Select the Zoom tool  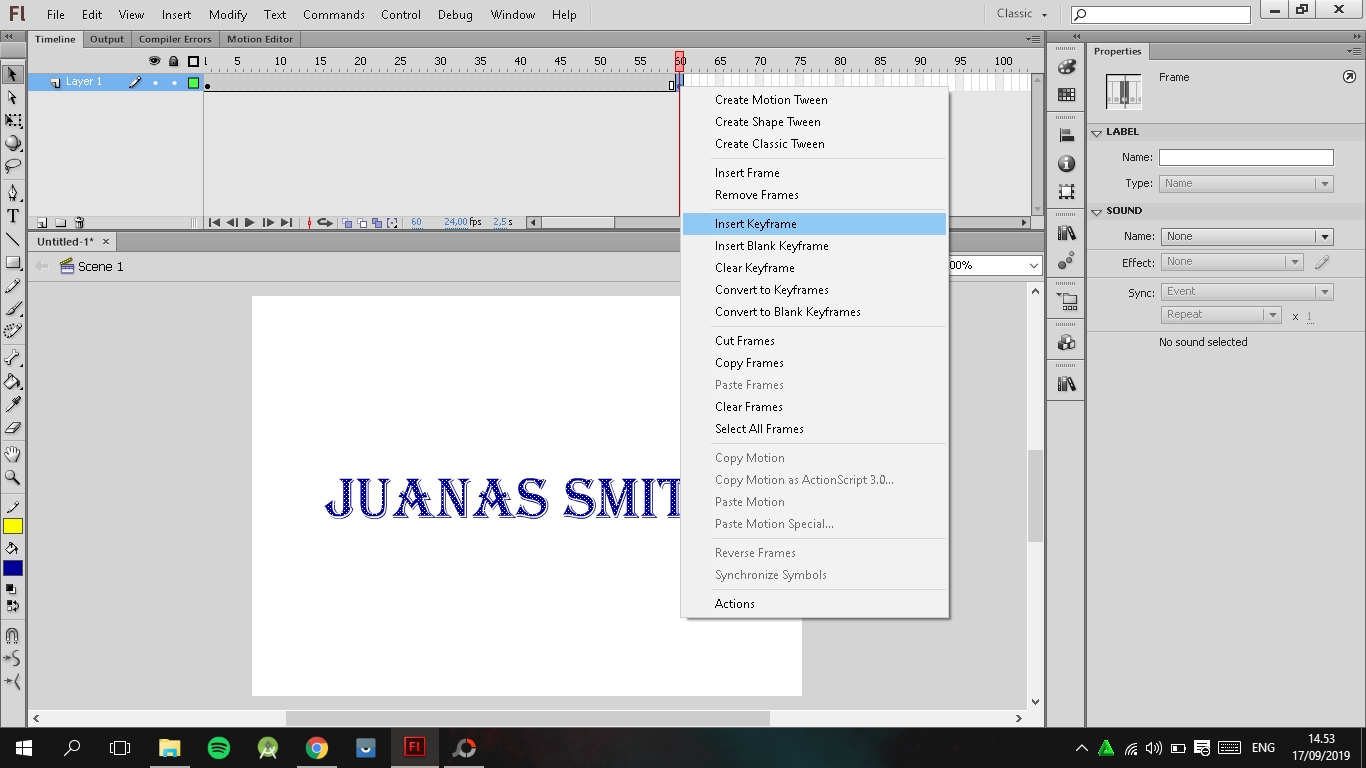[x=13, y=475]
